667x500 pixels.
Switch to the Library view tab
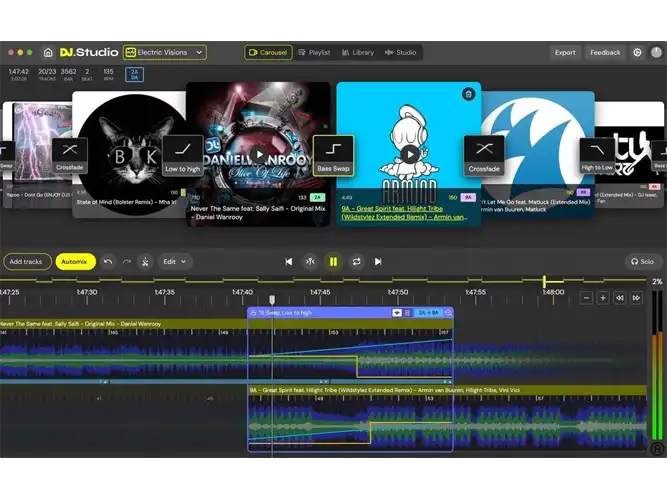358,52
